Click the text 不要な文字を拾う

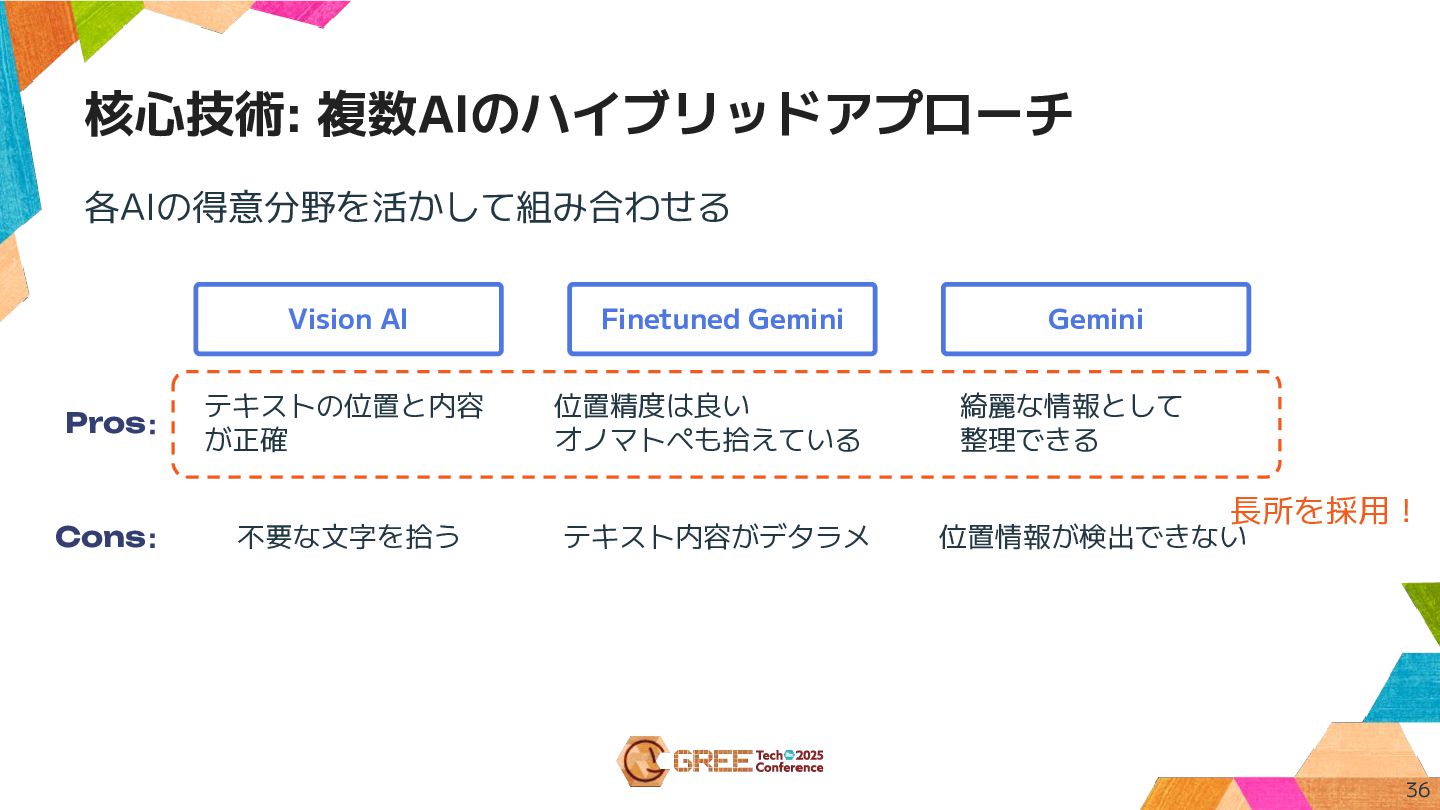pyautogui.click(x=349, y=538)
